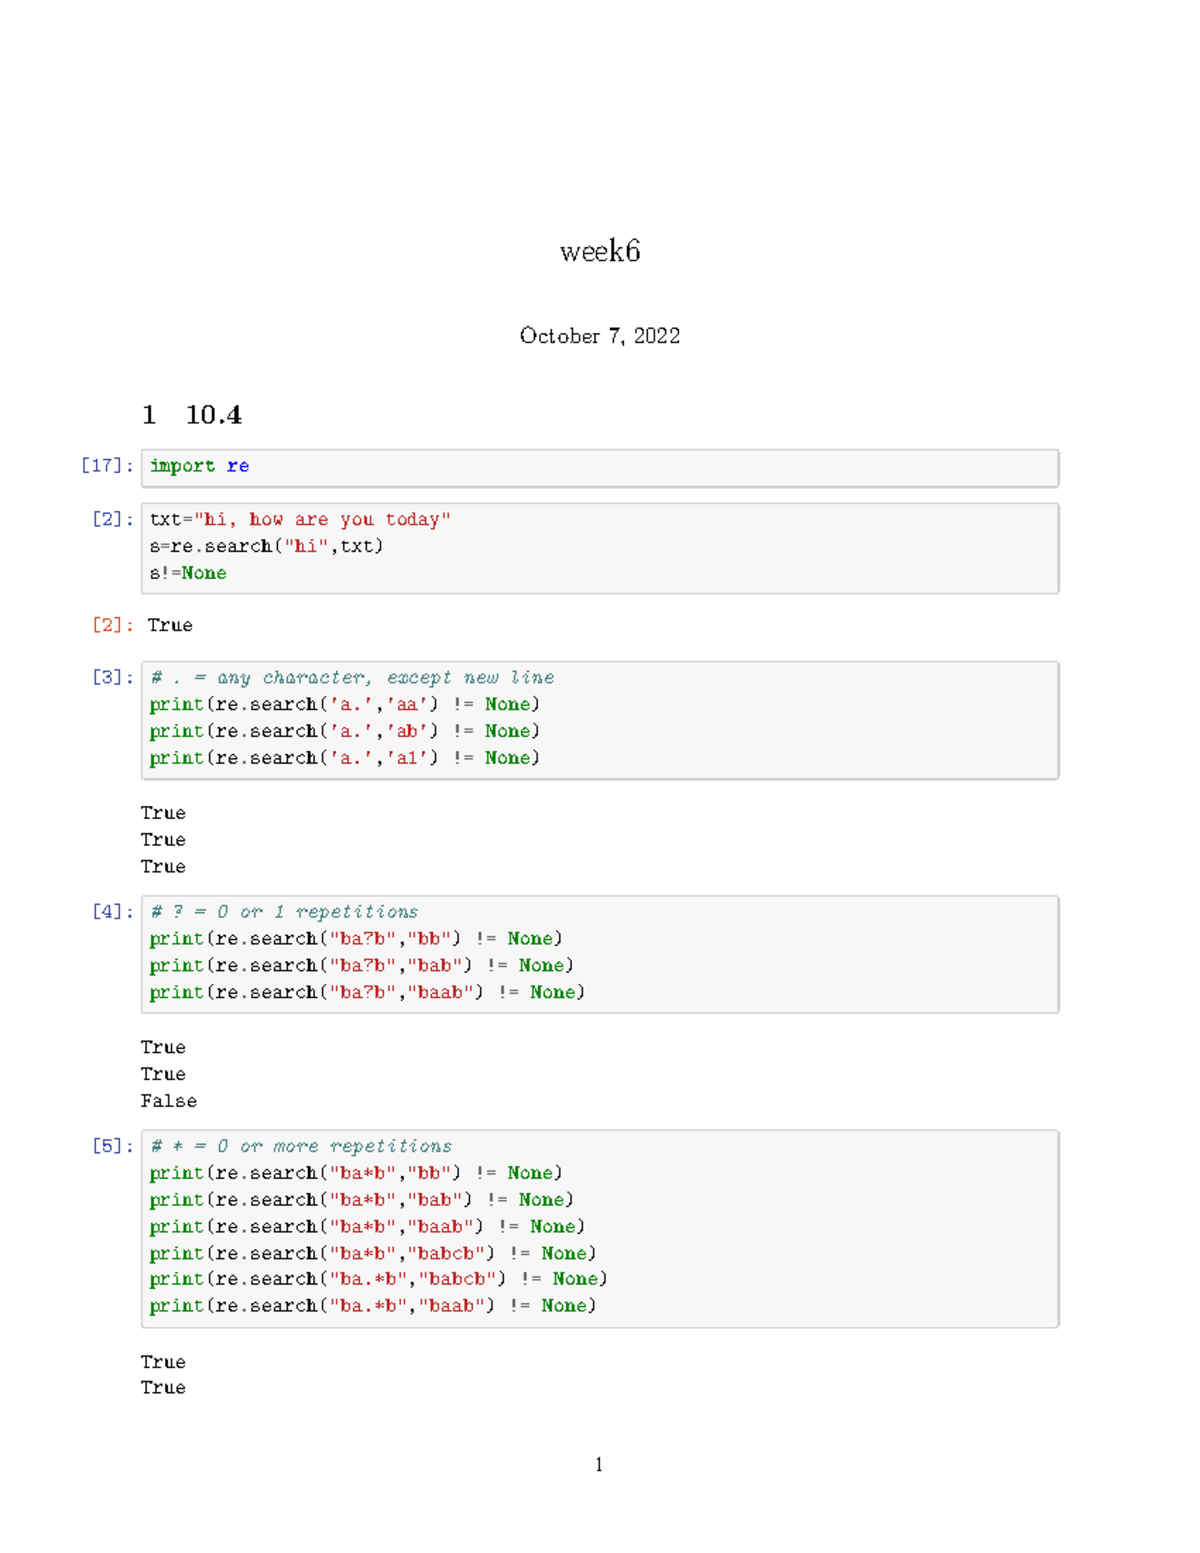This screenshot has height=1553, width=1200.
Task: Click the section heading 1 10.4
Action: point(192,415)
